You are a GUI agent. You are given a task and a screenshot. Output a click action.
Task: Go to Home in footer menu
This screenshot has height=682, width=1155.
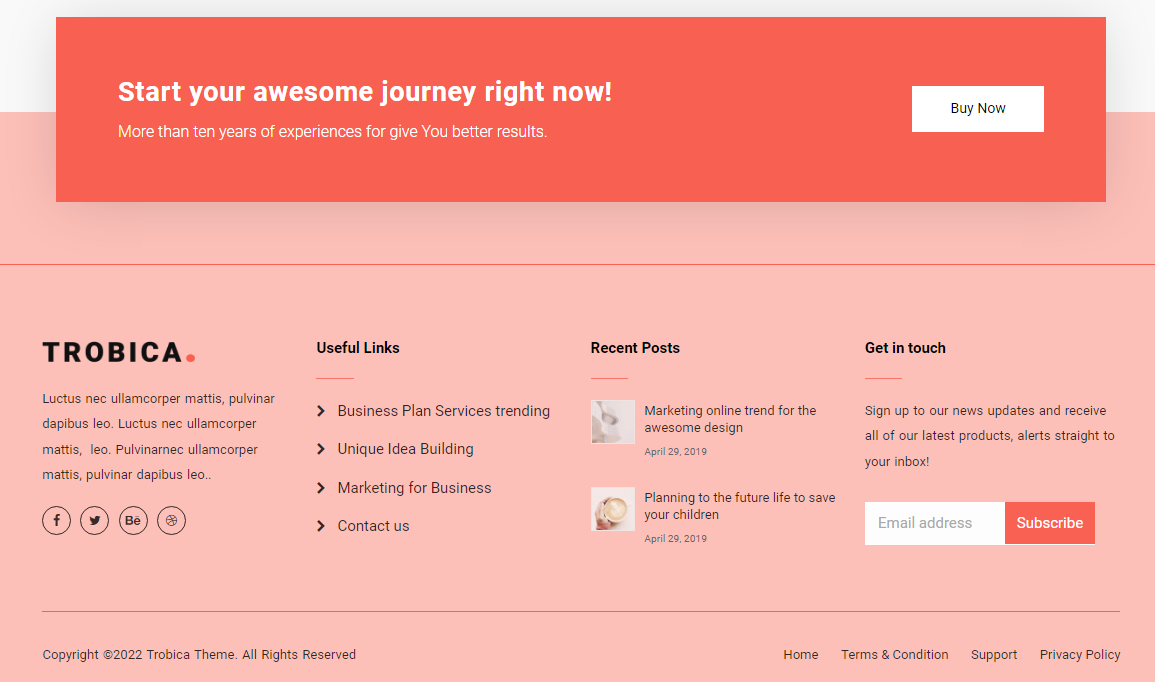[x=800, y=655]
